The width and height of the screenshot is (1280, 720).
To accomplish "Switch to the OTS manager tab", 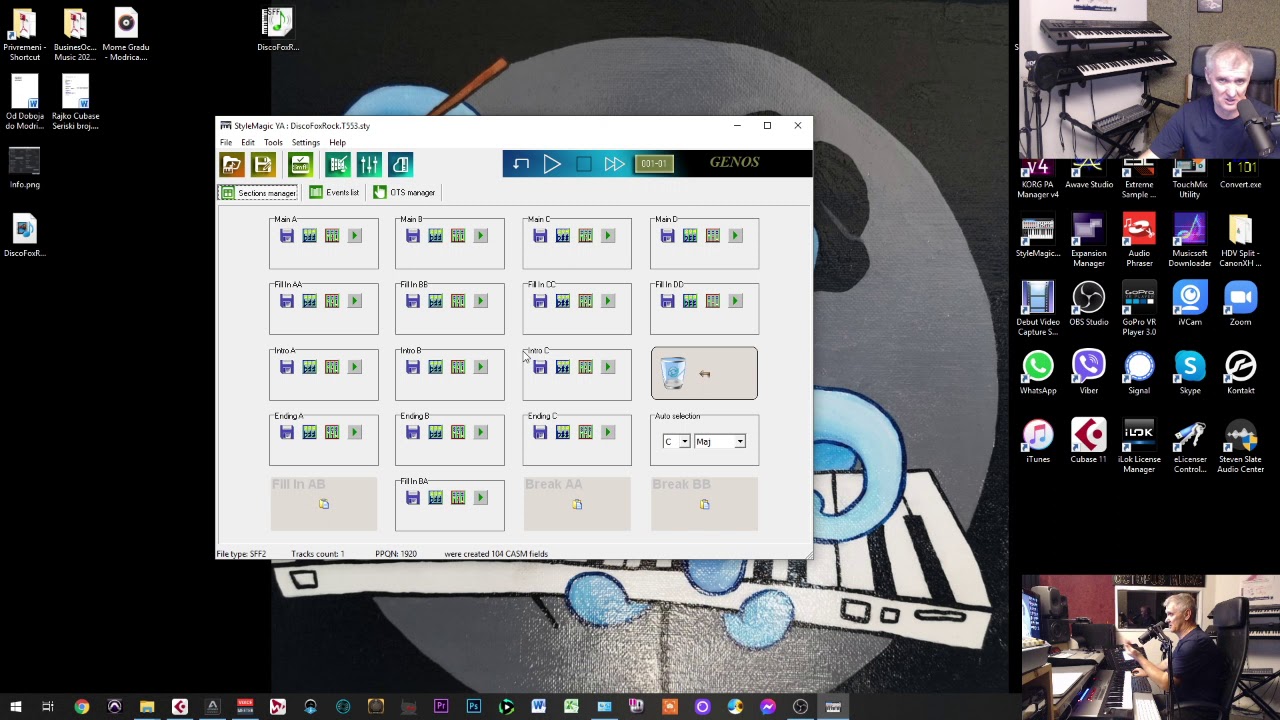I will (x=404, y=192).
